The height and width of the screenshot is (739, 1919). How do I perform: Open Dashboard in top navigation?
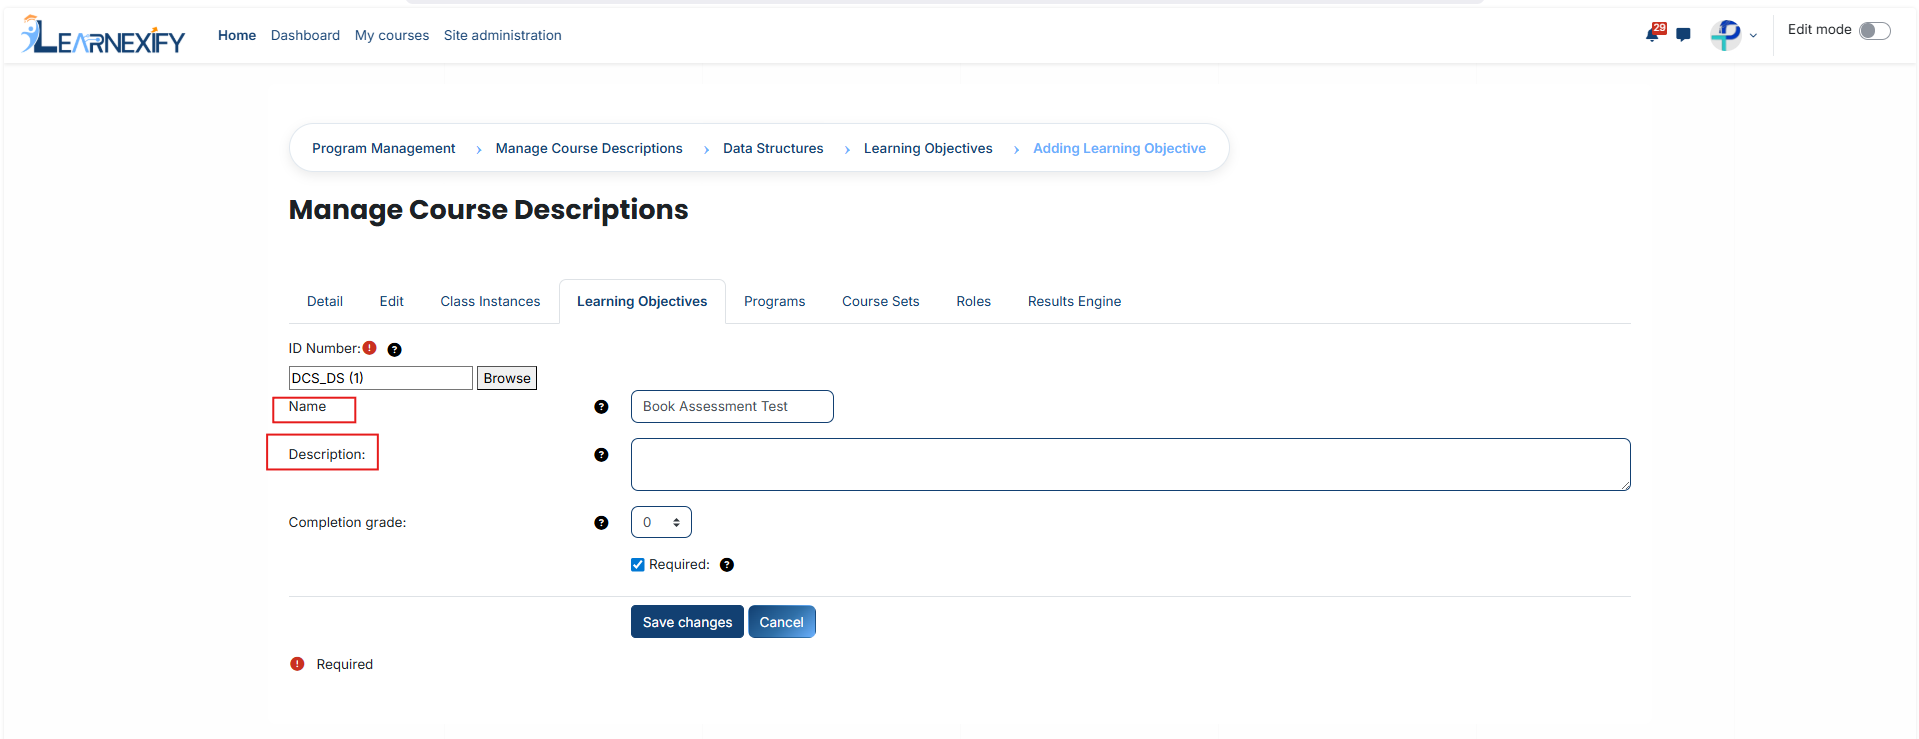(305, 35)
